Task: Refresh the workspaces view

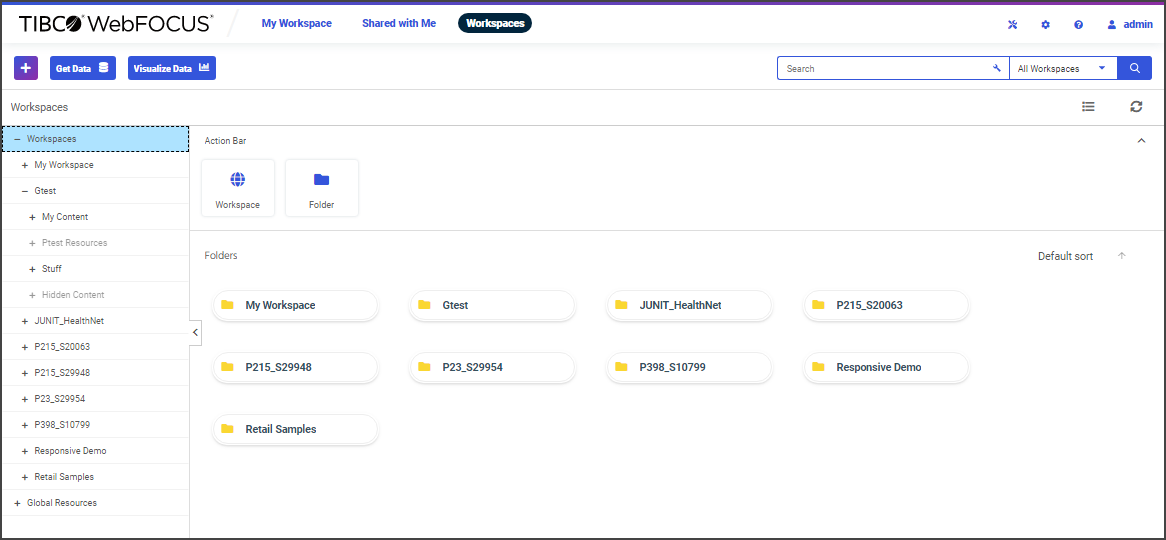Action: (x=1136, y=106)
